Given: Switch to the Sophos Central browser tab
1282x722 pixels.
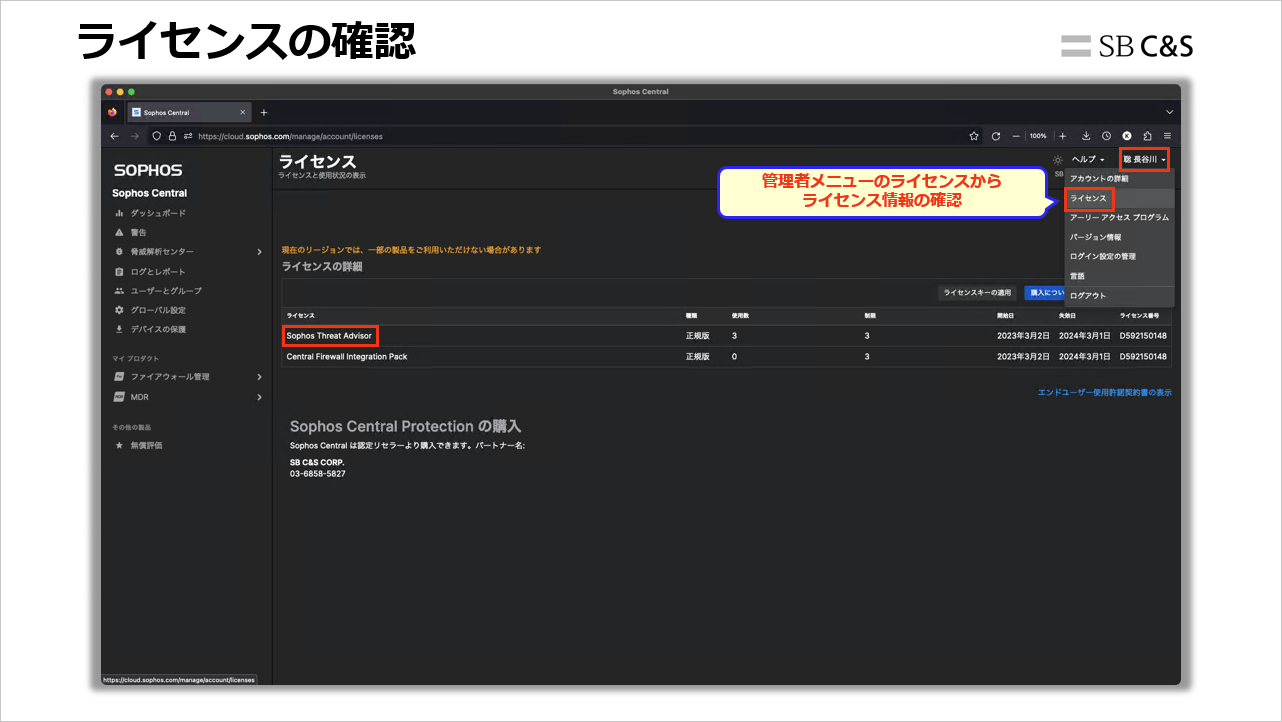Looking at the screenshot, I should [x=189, y=112].
